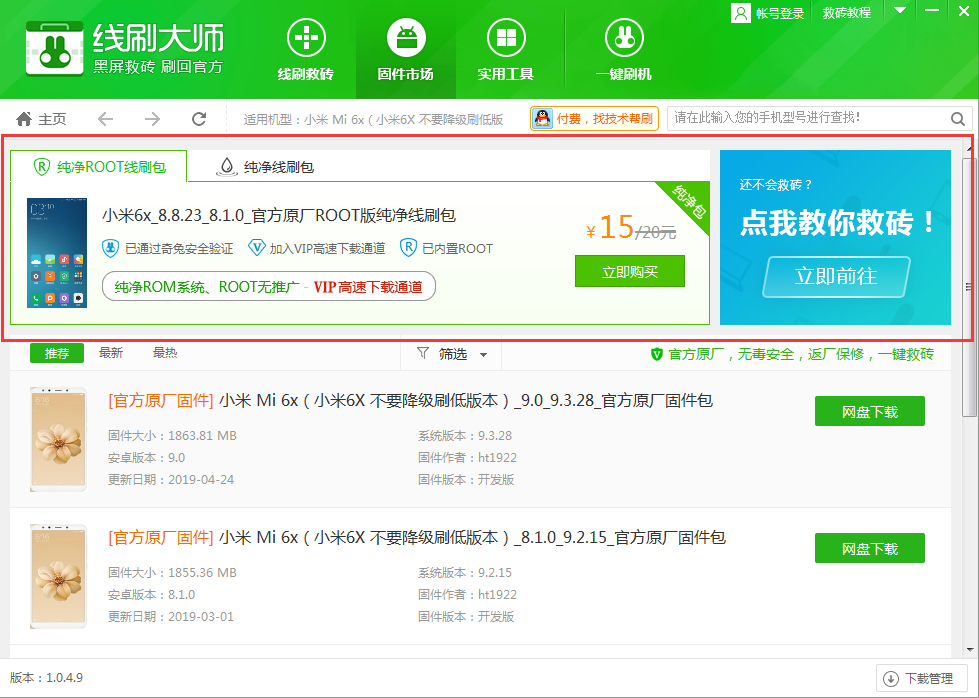Click the forward arrow navigation icon
The height and width of the screenshot is (698, 979).
[152, 119]
